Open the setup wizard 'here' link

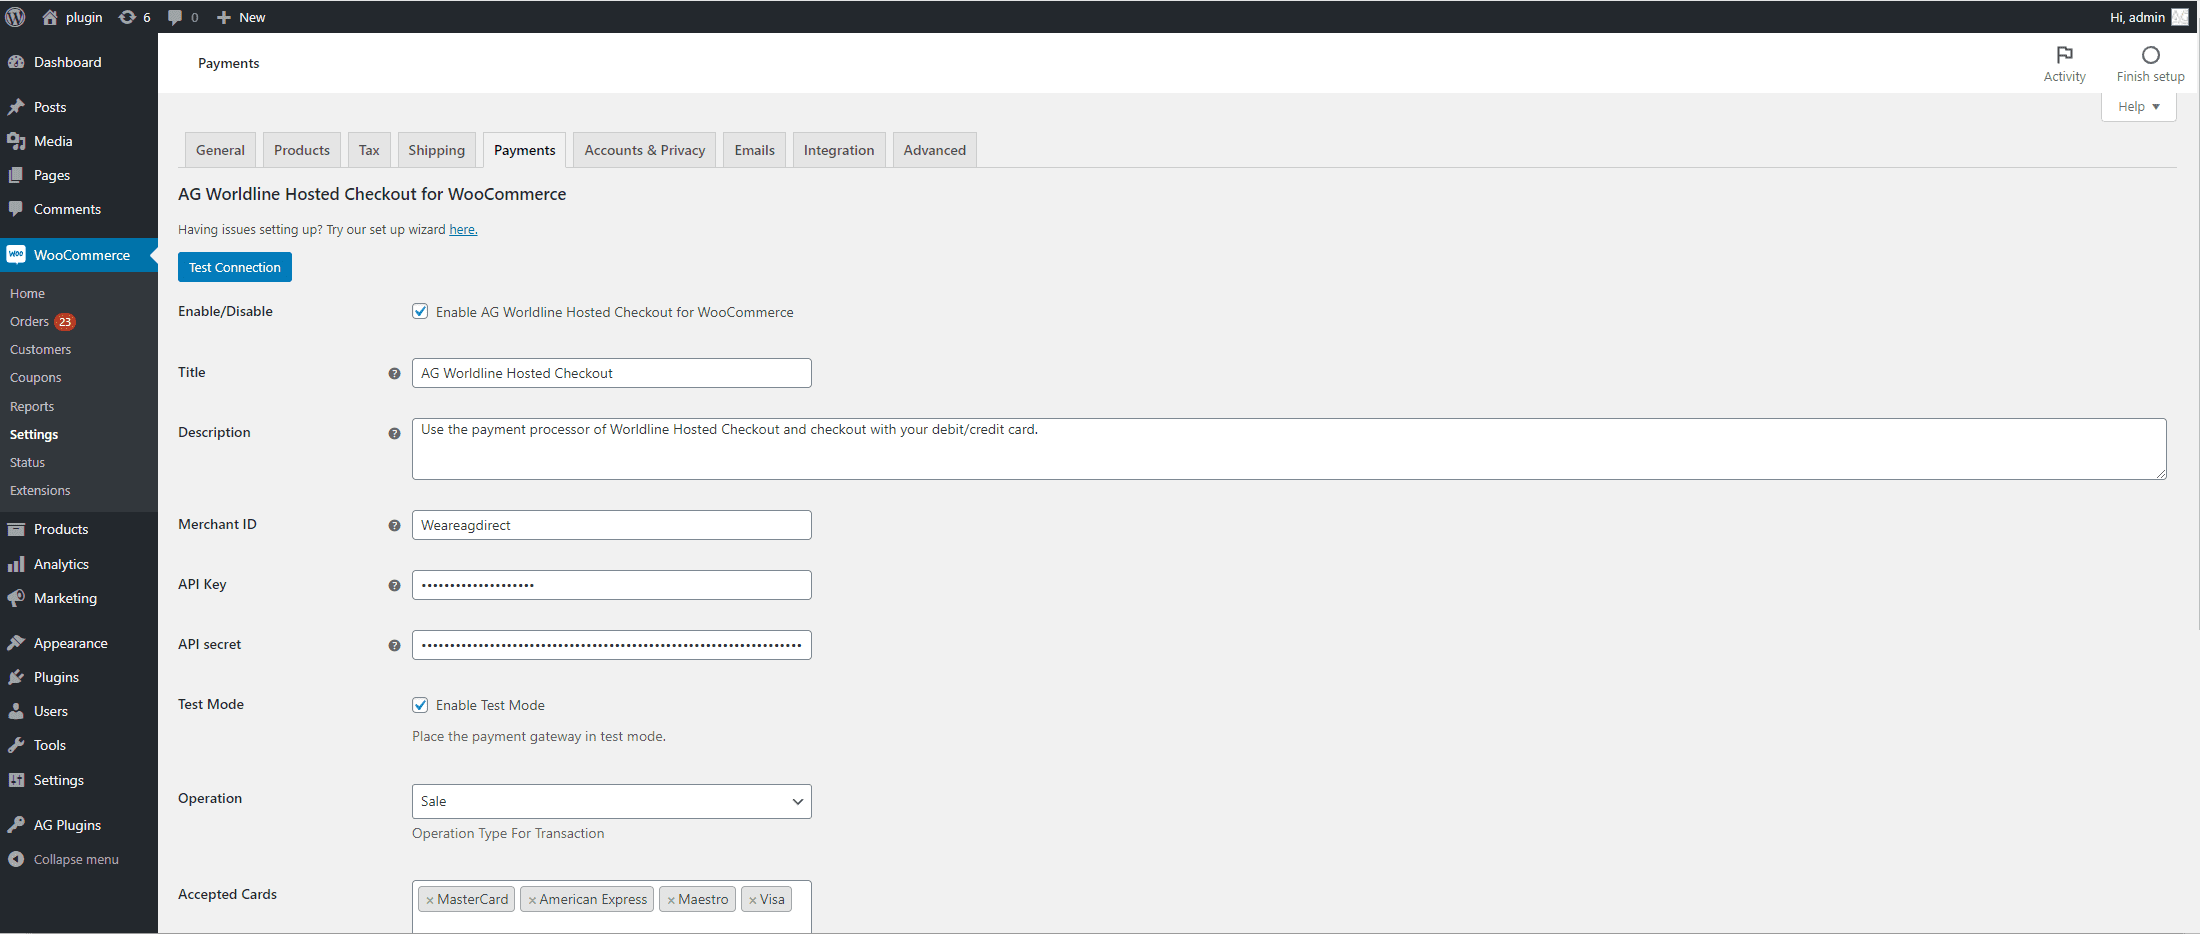click(463, 229)
